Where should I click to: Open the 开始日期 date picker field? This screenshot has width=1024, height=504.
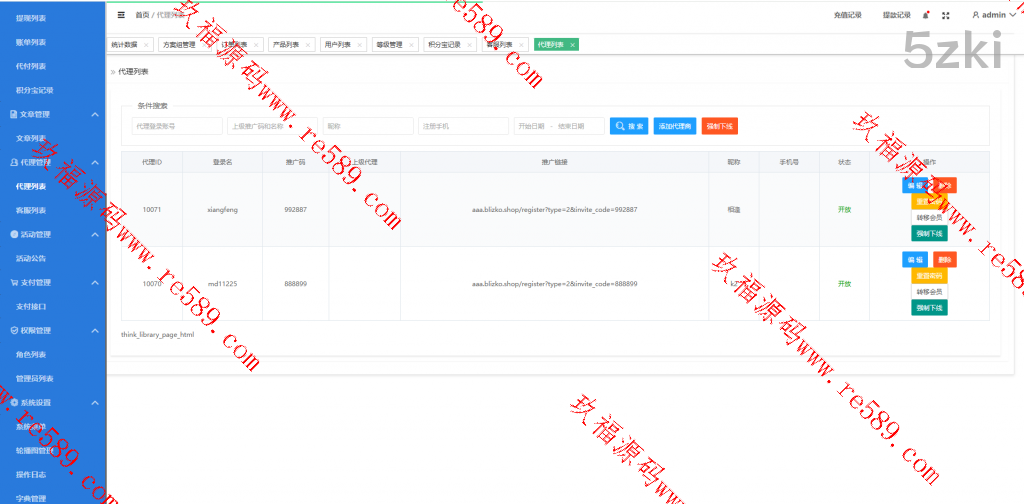point(531,126)
